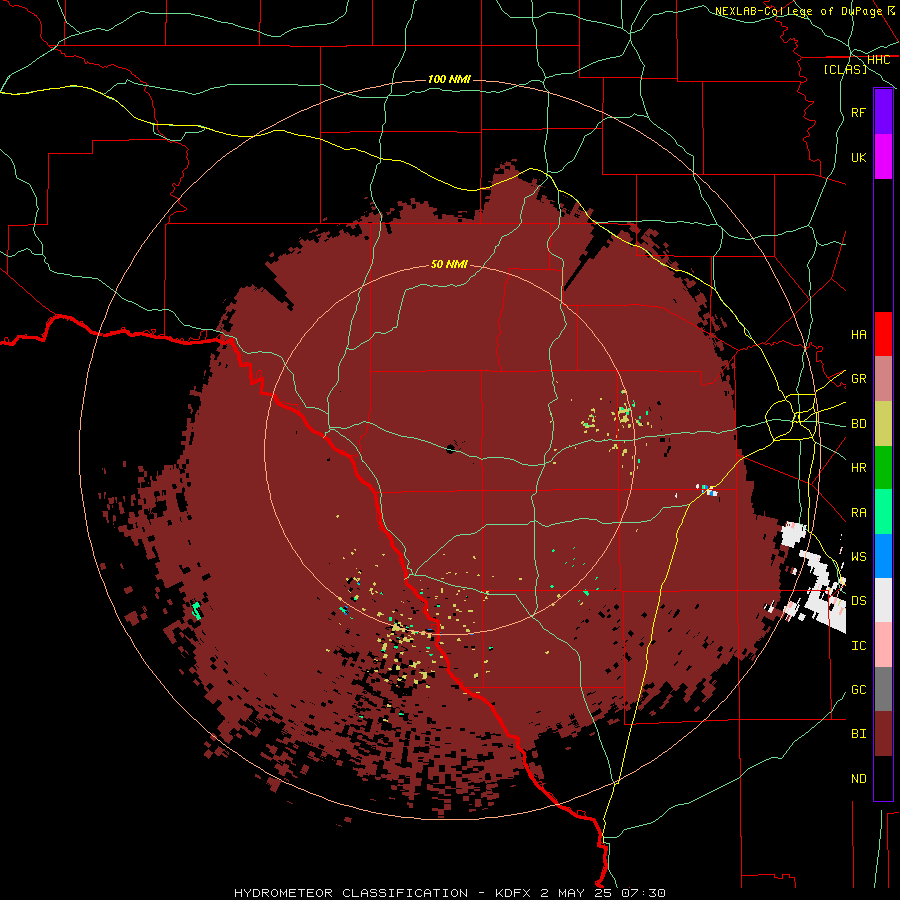
Task: Click the GC legend label
Action: (x=858, y=690)
